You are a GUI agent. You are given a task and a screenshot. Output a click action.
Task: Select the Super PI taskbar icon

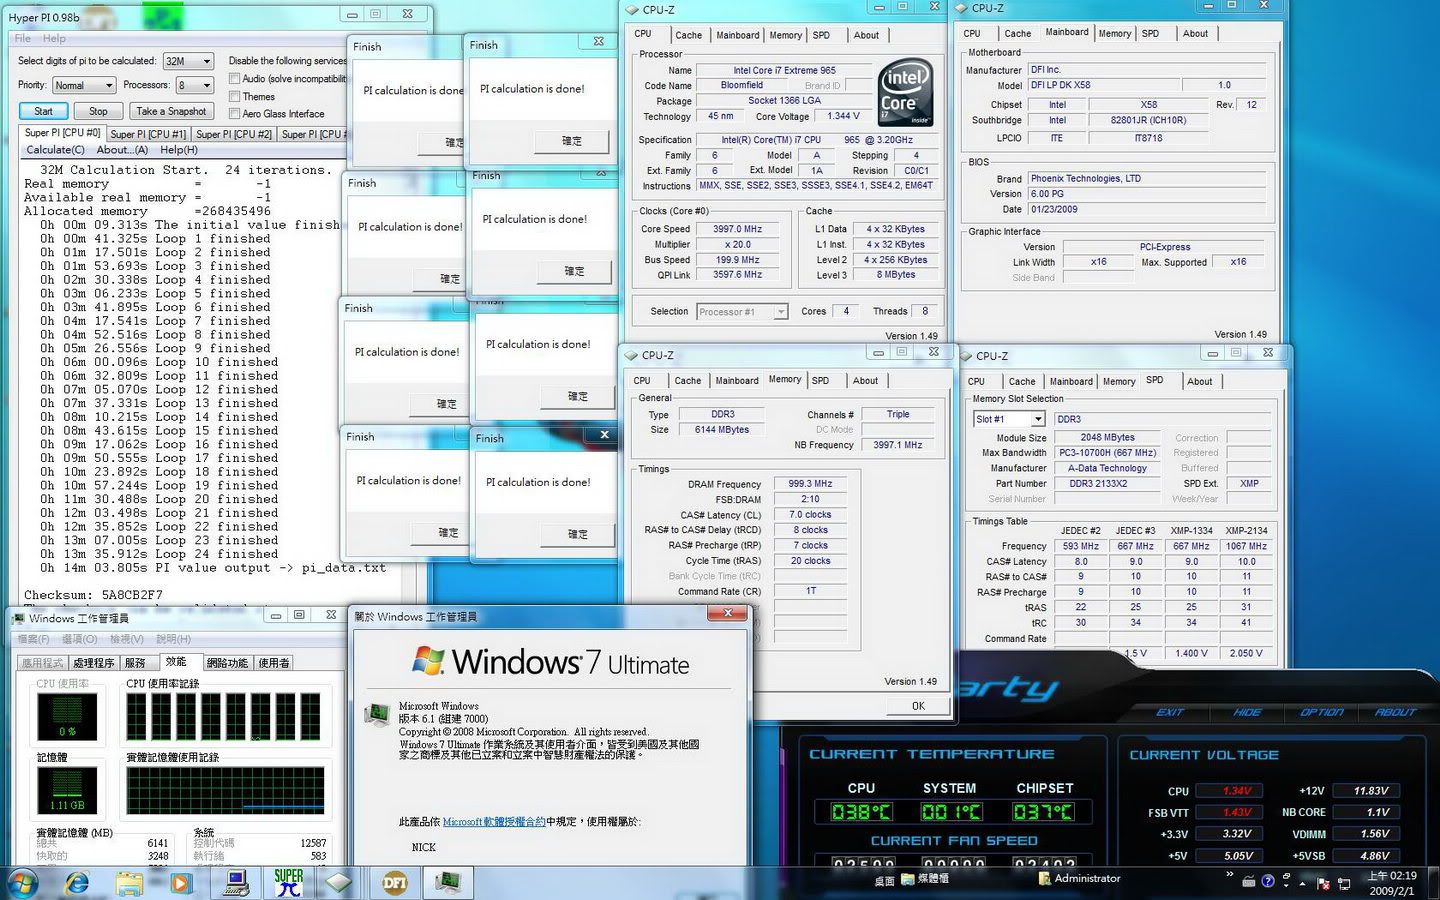(x=288, y=882)
